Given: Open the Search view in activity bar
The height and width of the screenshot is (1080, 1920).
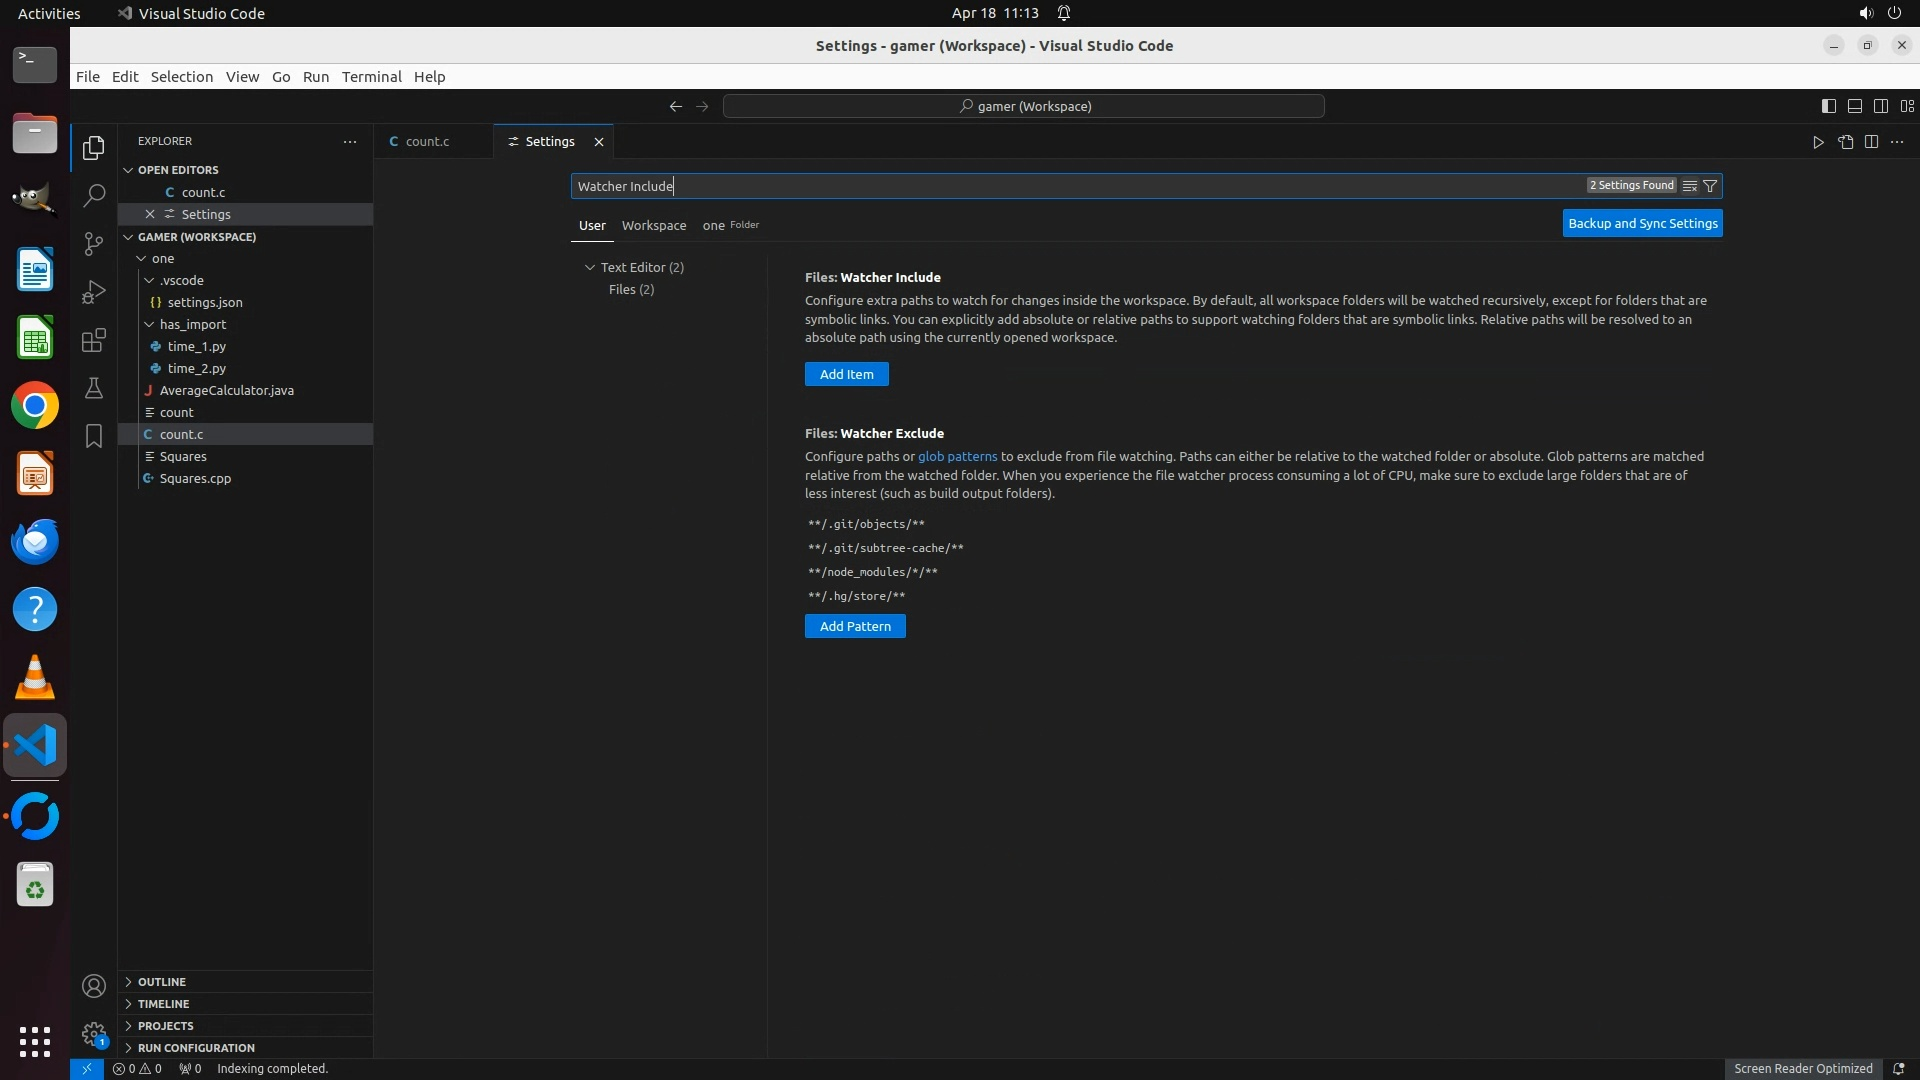Looking at the screenshot, I should (93, 195).
